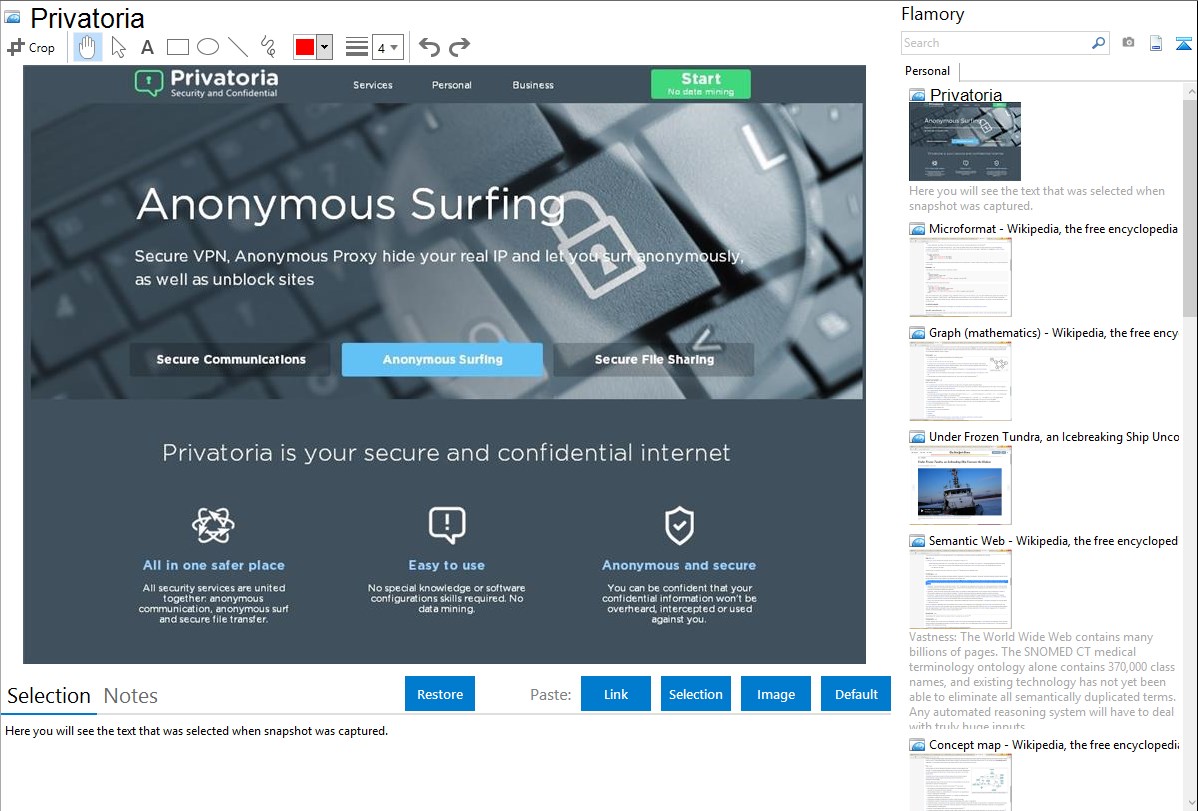Click the Easy to use heading
The height and width of the screenshot is (811, 1198).
[447, 565]
